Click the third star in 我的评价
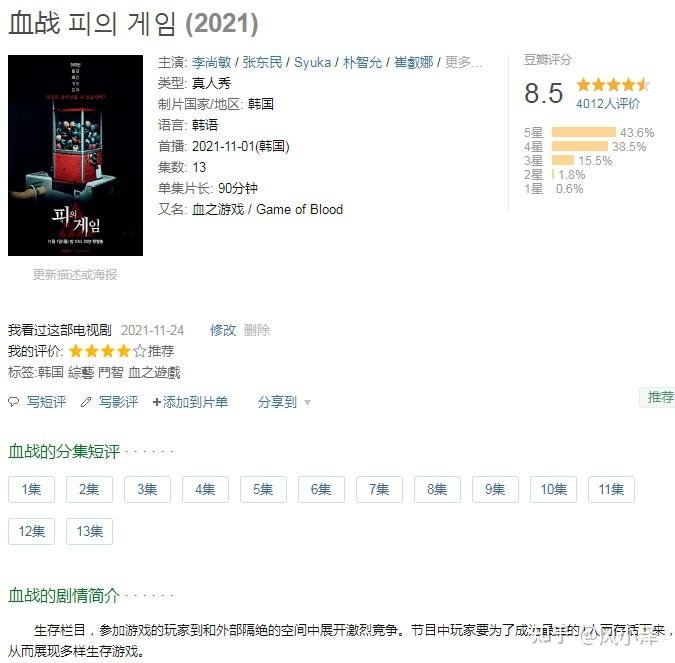 pos(108,351)
